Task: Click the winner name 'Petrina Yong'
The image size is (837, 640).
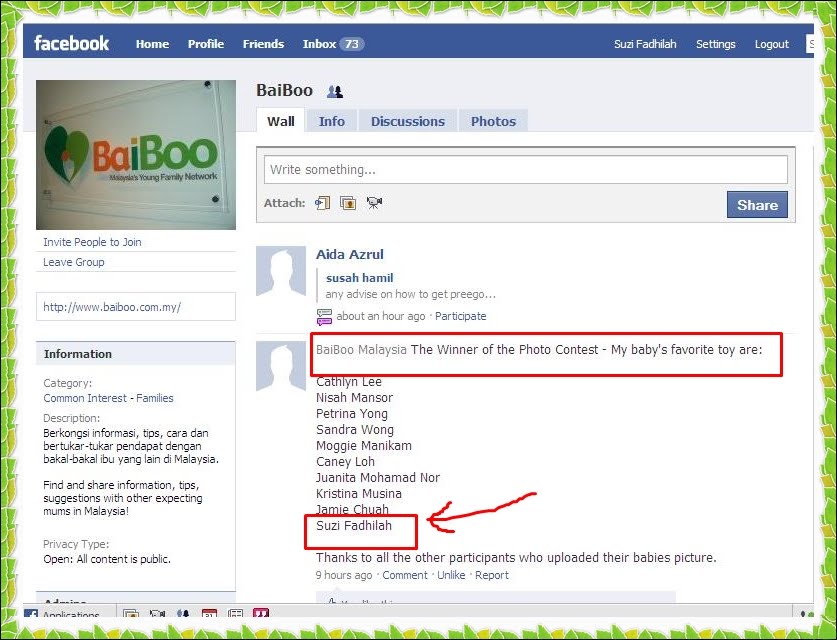Action: [352, 414]
